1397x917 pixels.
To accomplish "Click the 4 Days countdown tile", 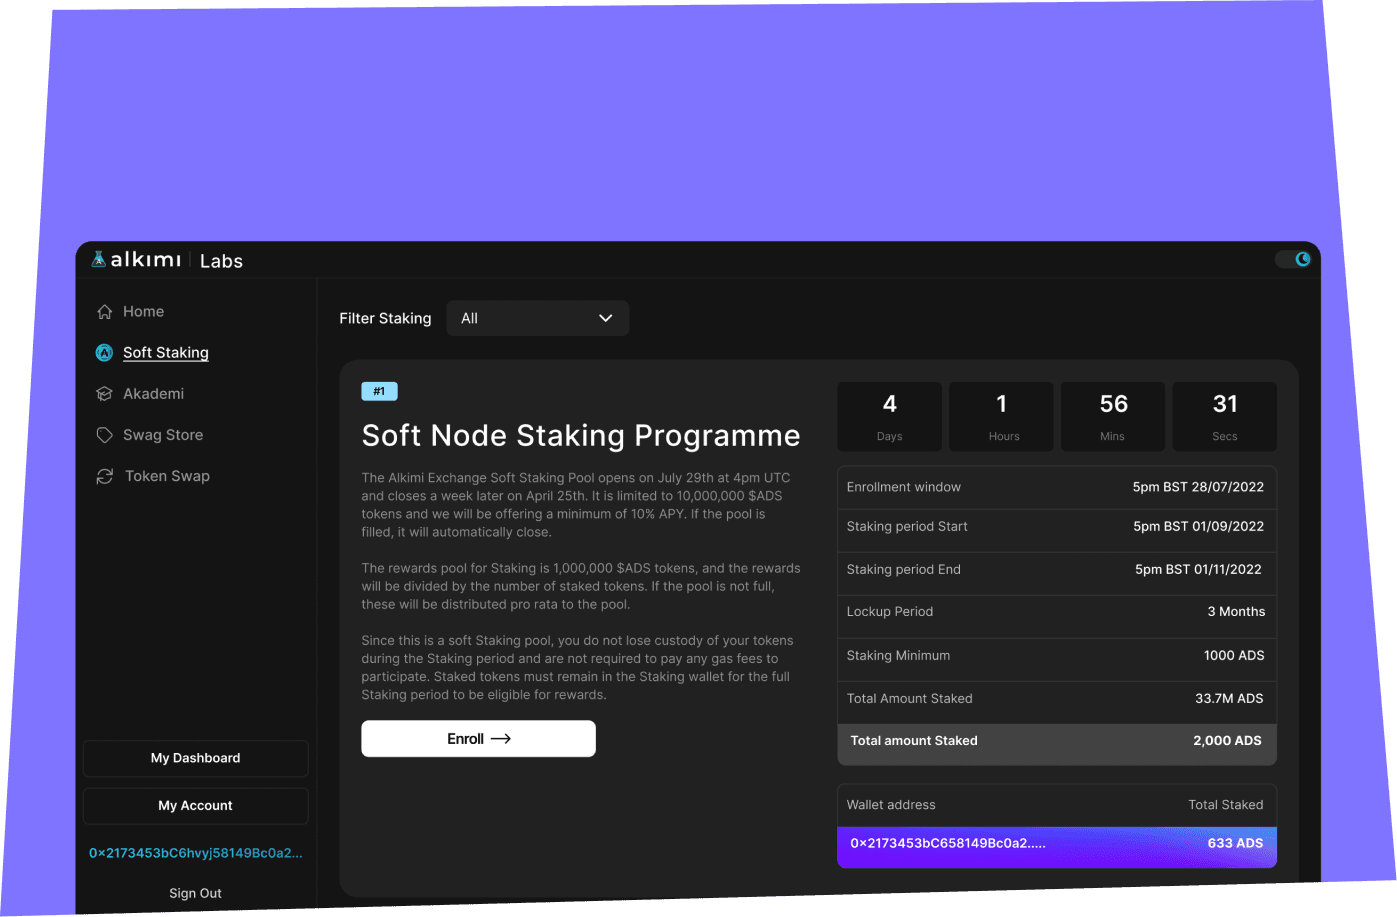I will point(889,416).
